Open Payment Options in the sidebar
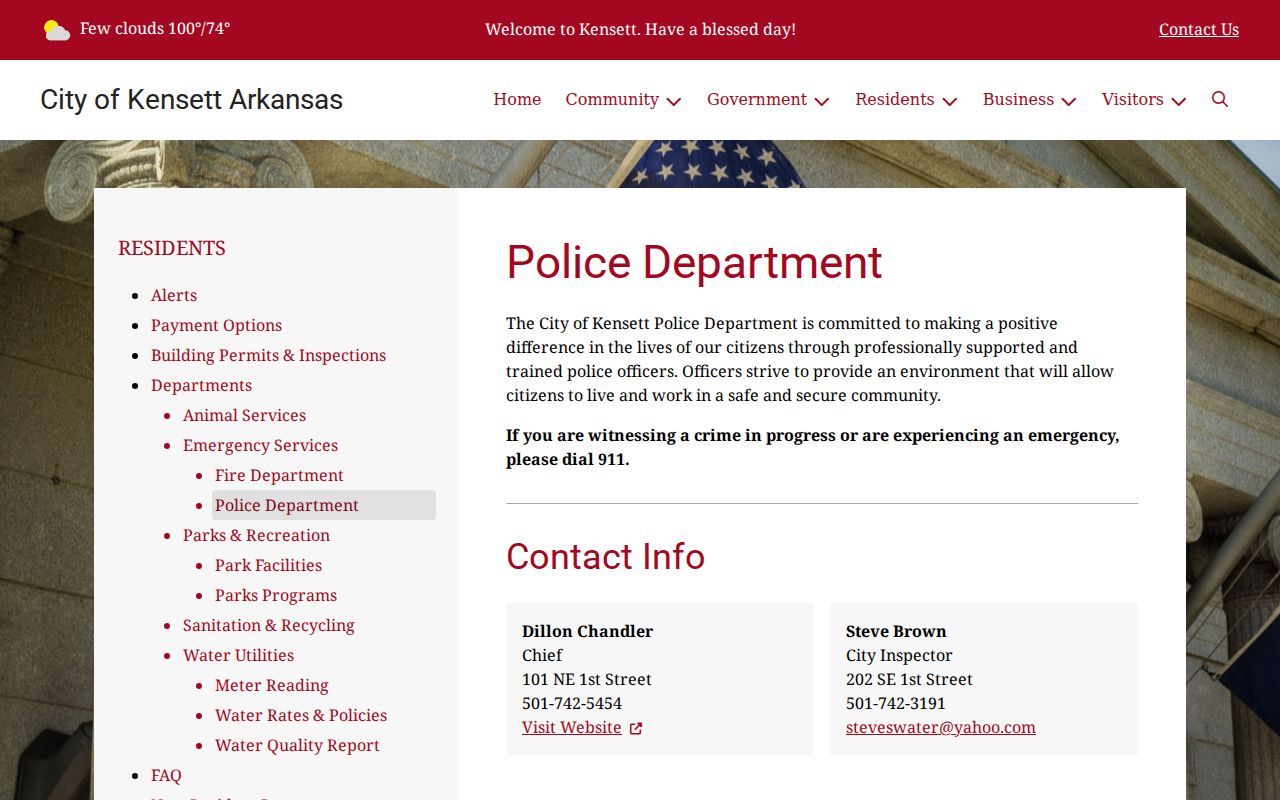 tap(216, 325)
